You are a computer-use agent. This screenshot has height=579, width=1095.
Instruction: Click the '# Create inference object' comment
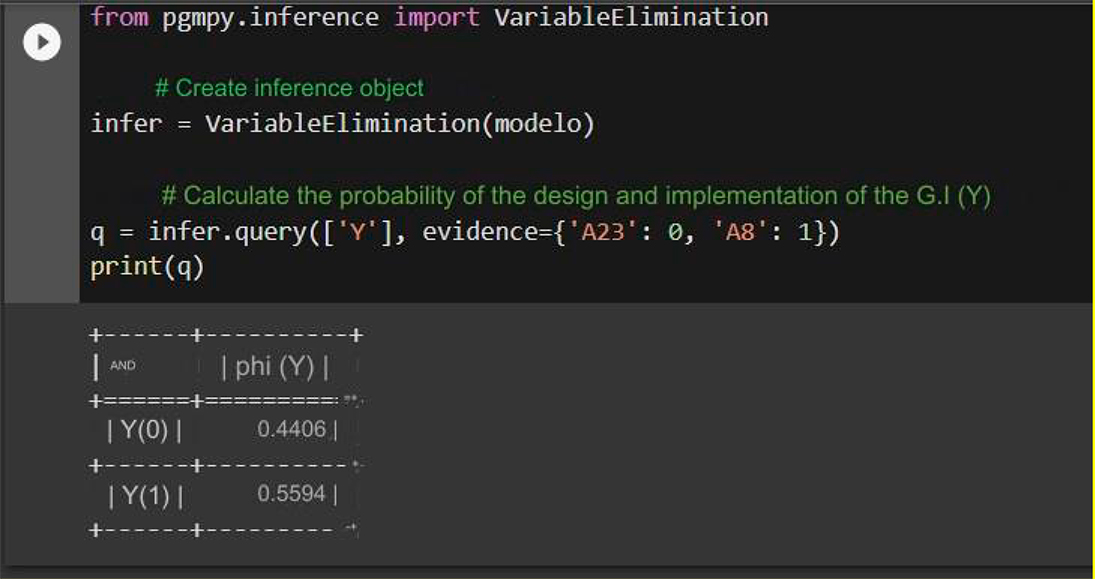(289, 88)
